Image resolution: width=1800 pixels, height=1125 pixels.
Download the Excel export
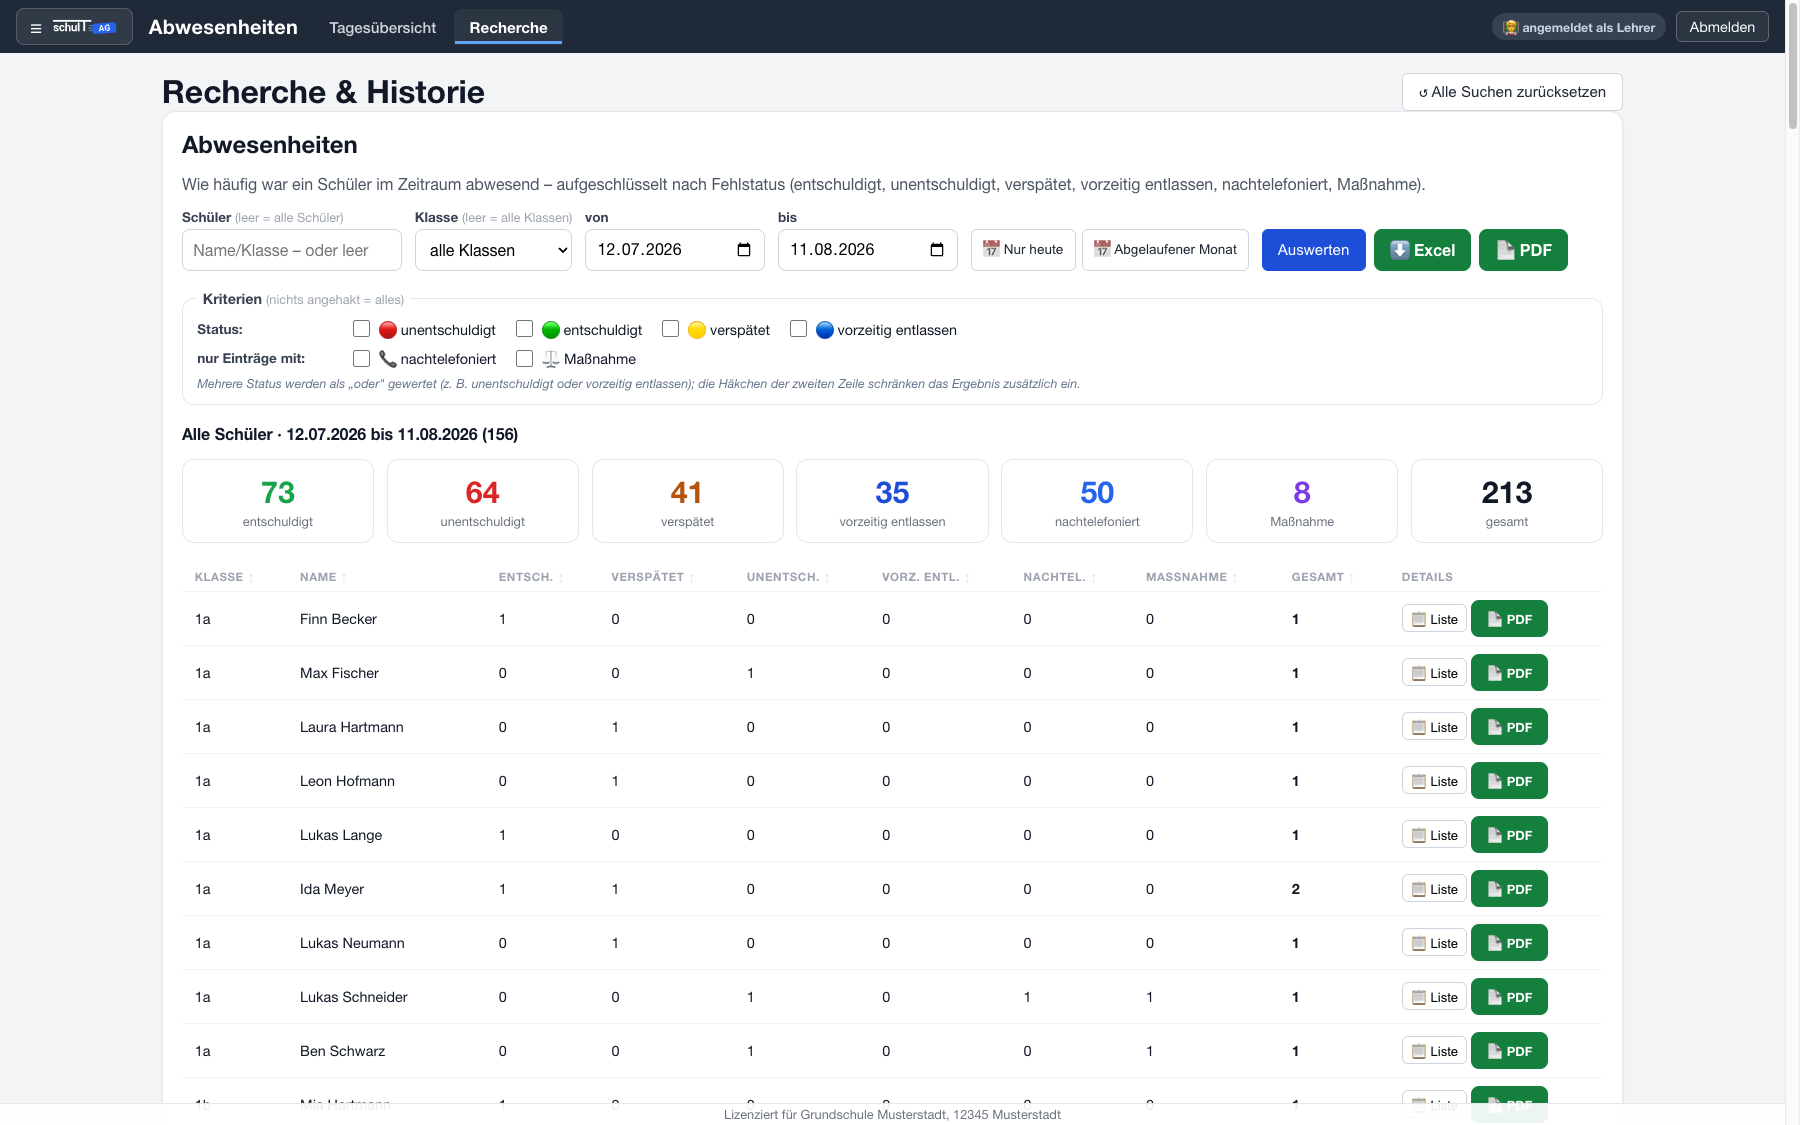[x=1422, y=250]
